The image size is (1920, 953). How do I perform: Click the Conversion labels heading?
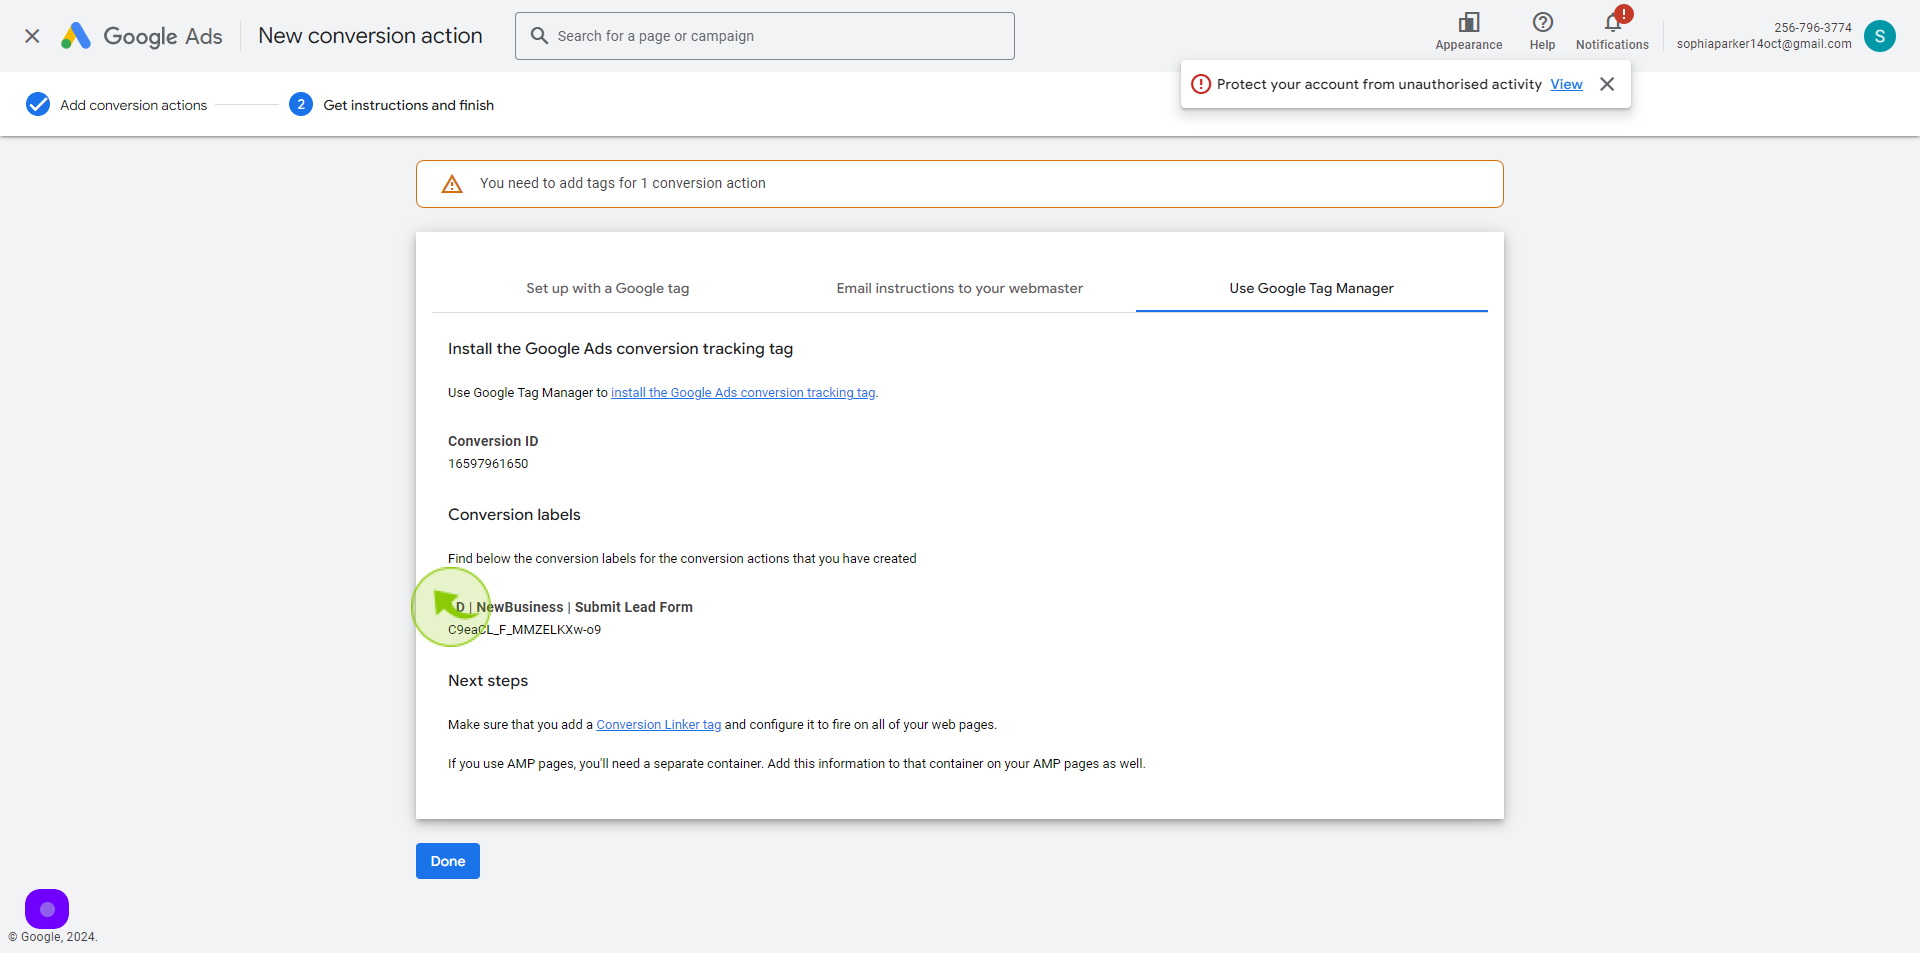(x=514, y=515)
